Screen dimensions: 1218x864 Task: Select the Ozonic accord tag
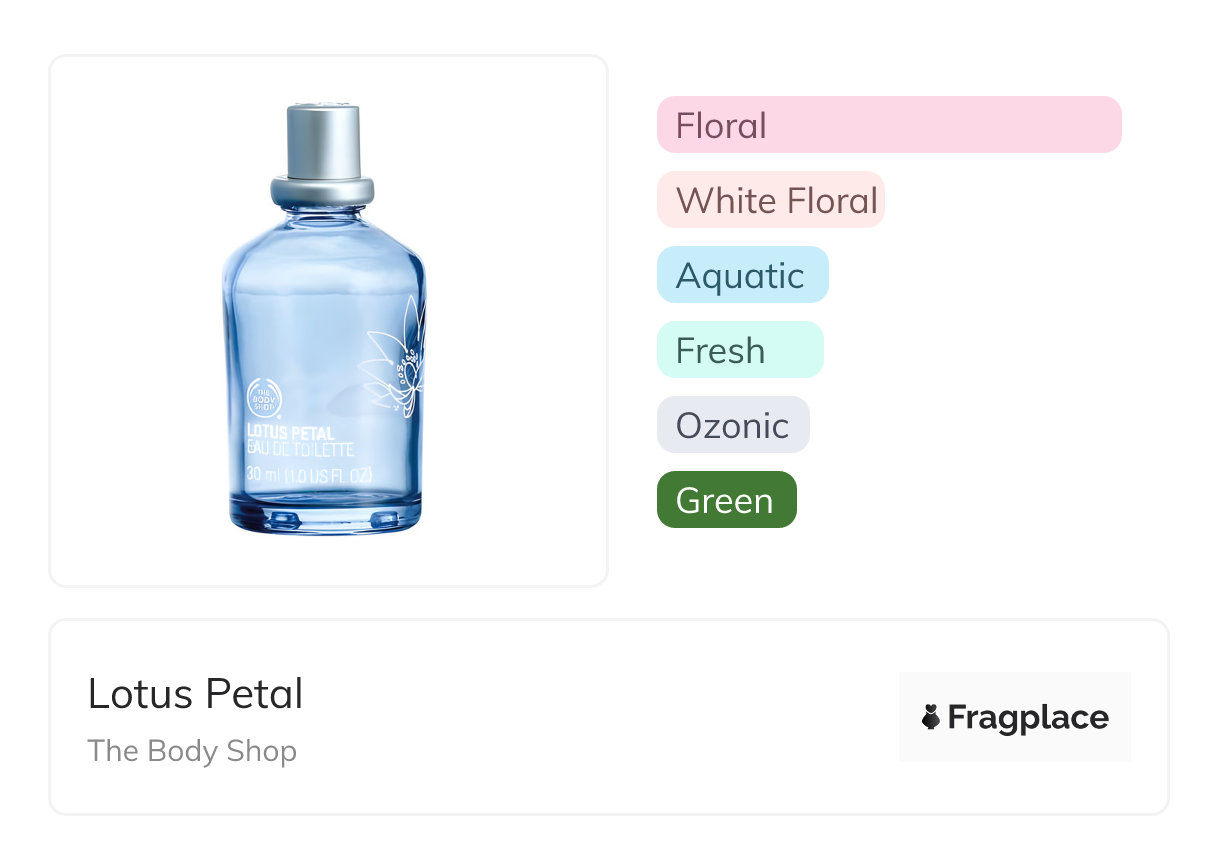(x=732, y=425)
